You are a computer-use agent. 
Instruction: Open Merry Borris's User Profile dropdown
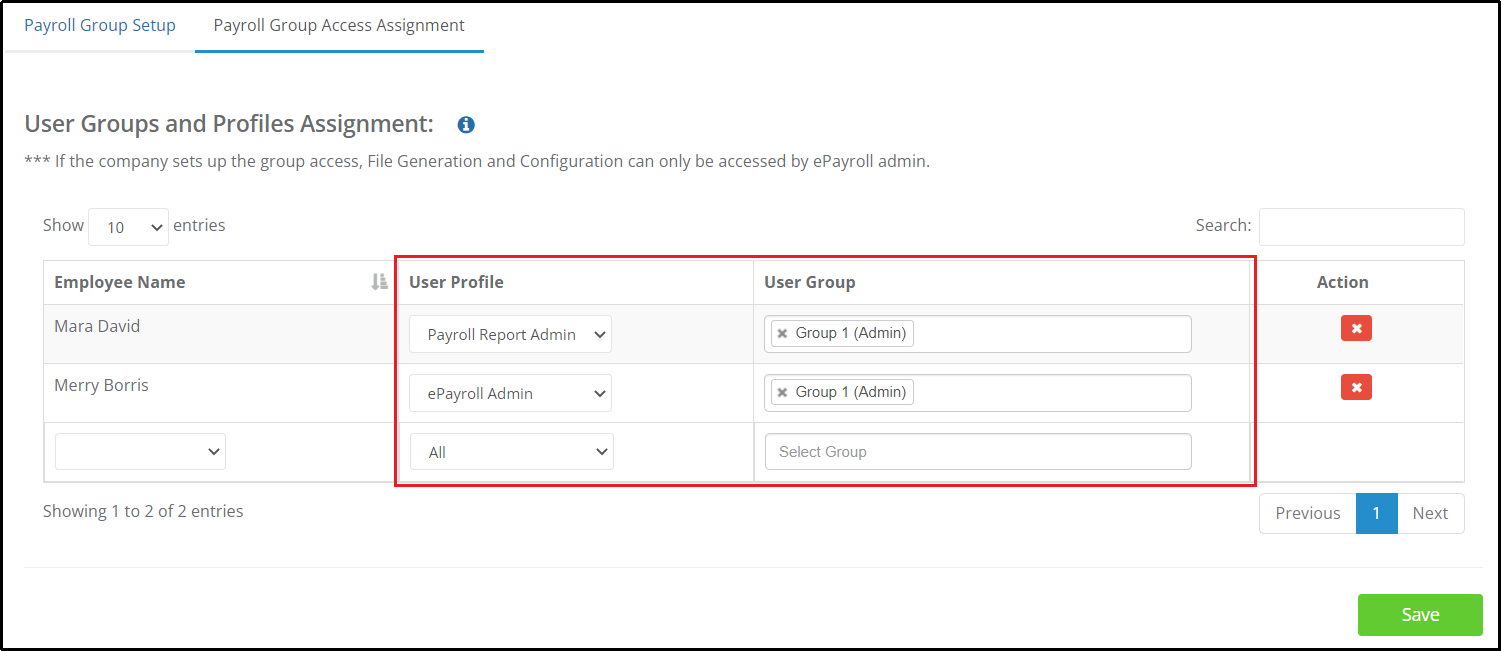(510, 393)
